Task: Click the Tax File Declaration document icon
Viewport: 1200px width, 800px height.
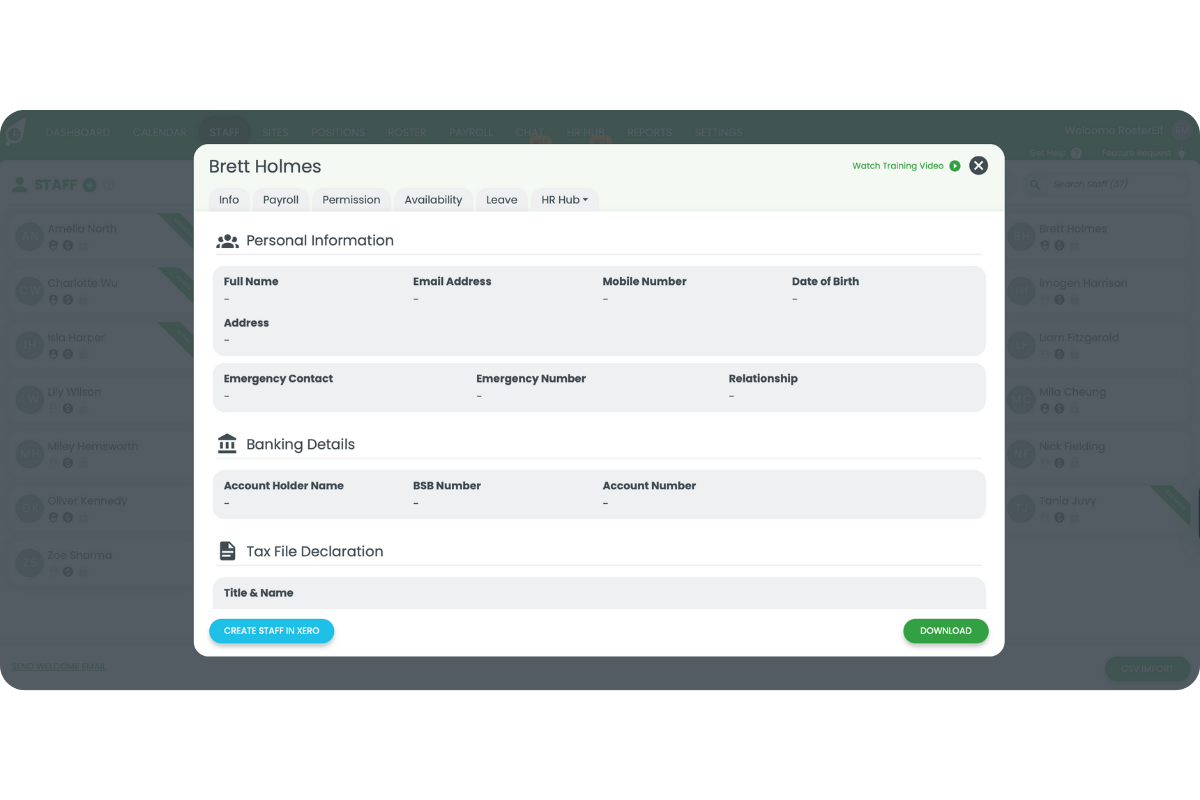Action: [x=227, y=550]
